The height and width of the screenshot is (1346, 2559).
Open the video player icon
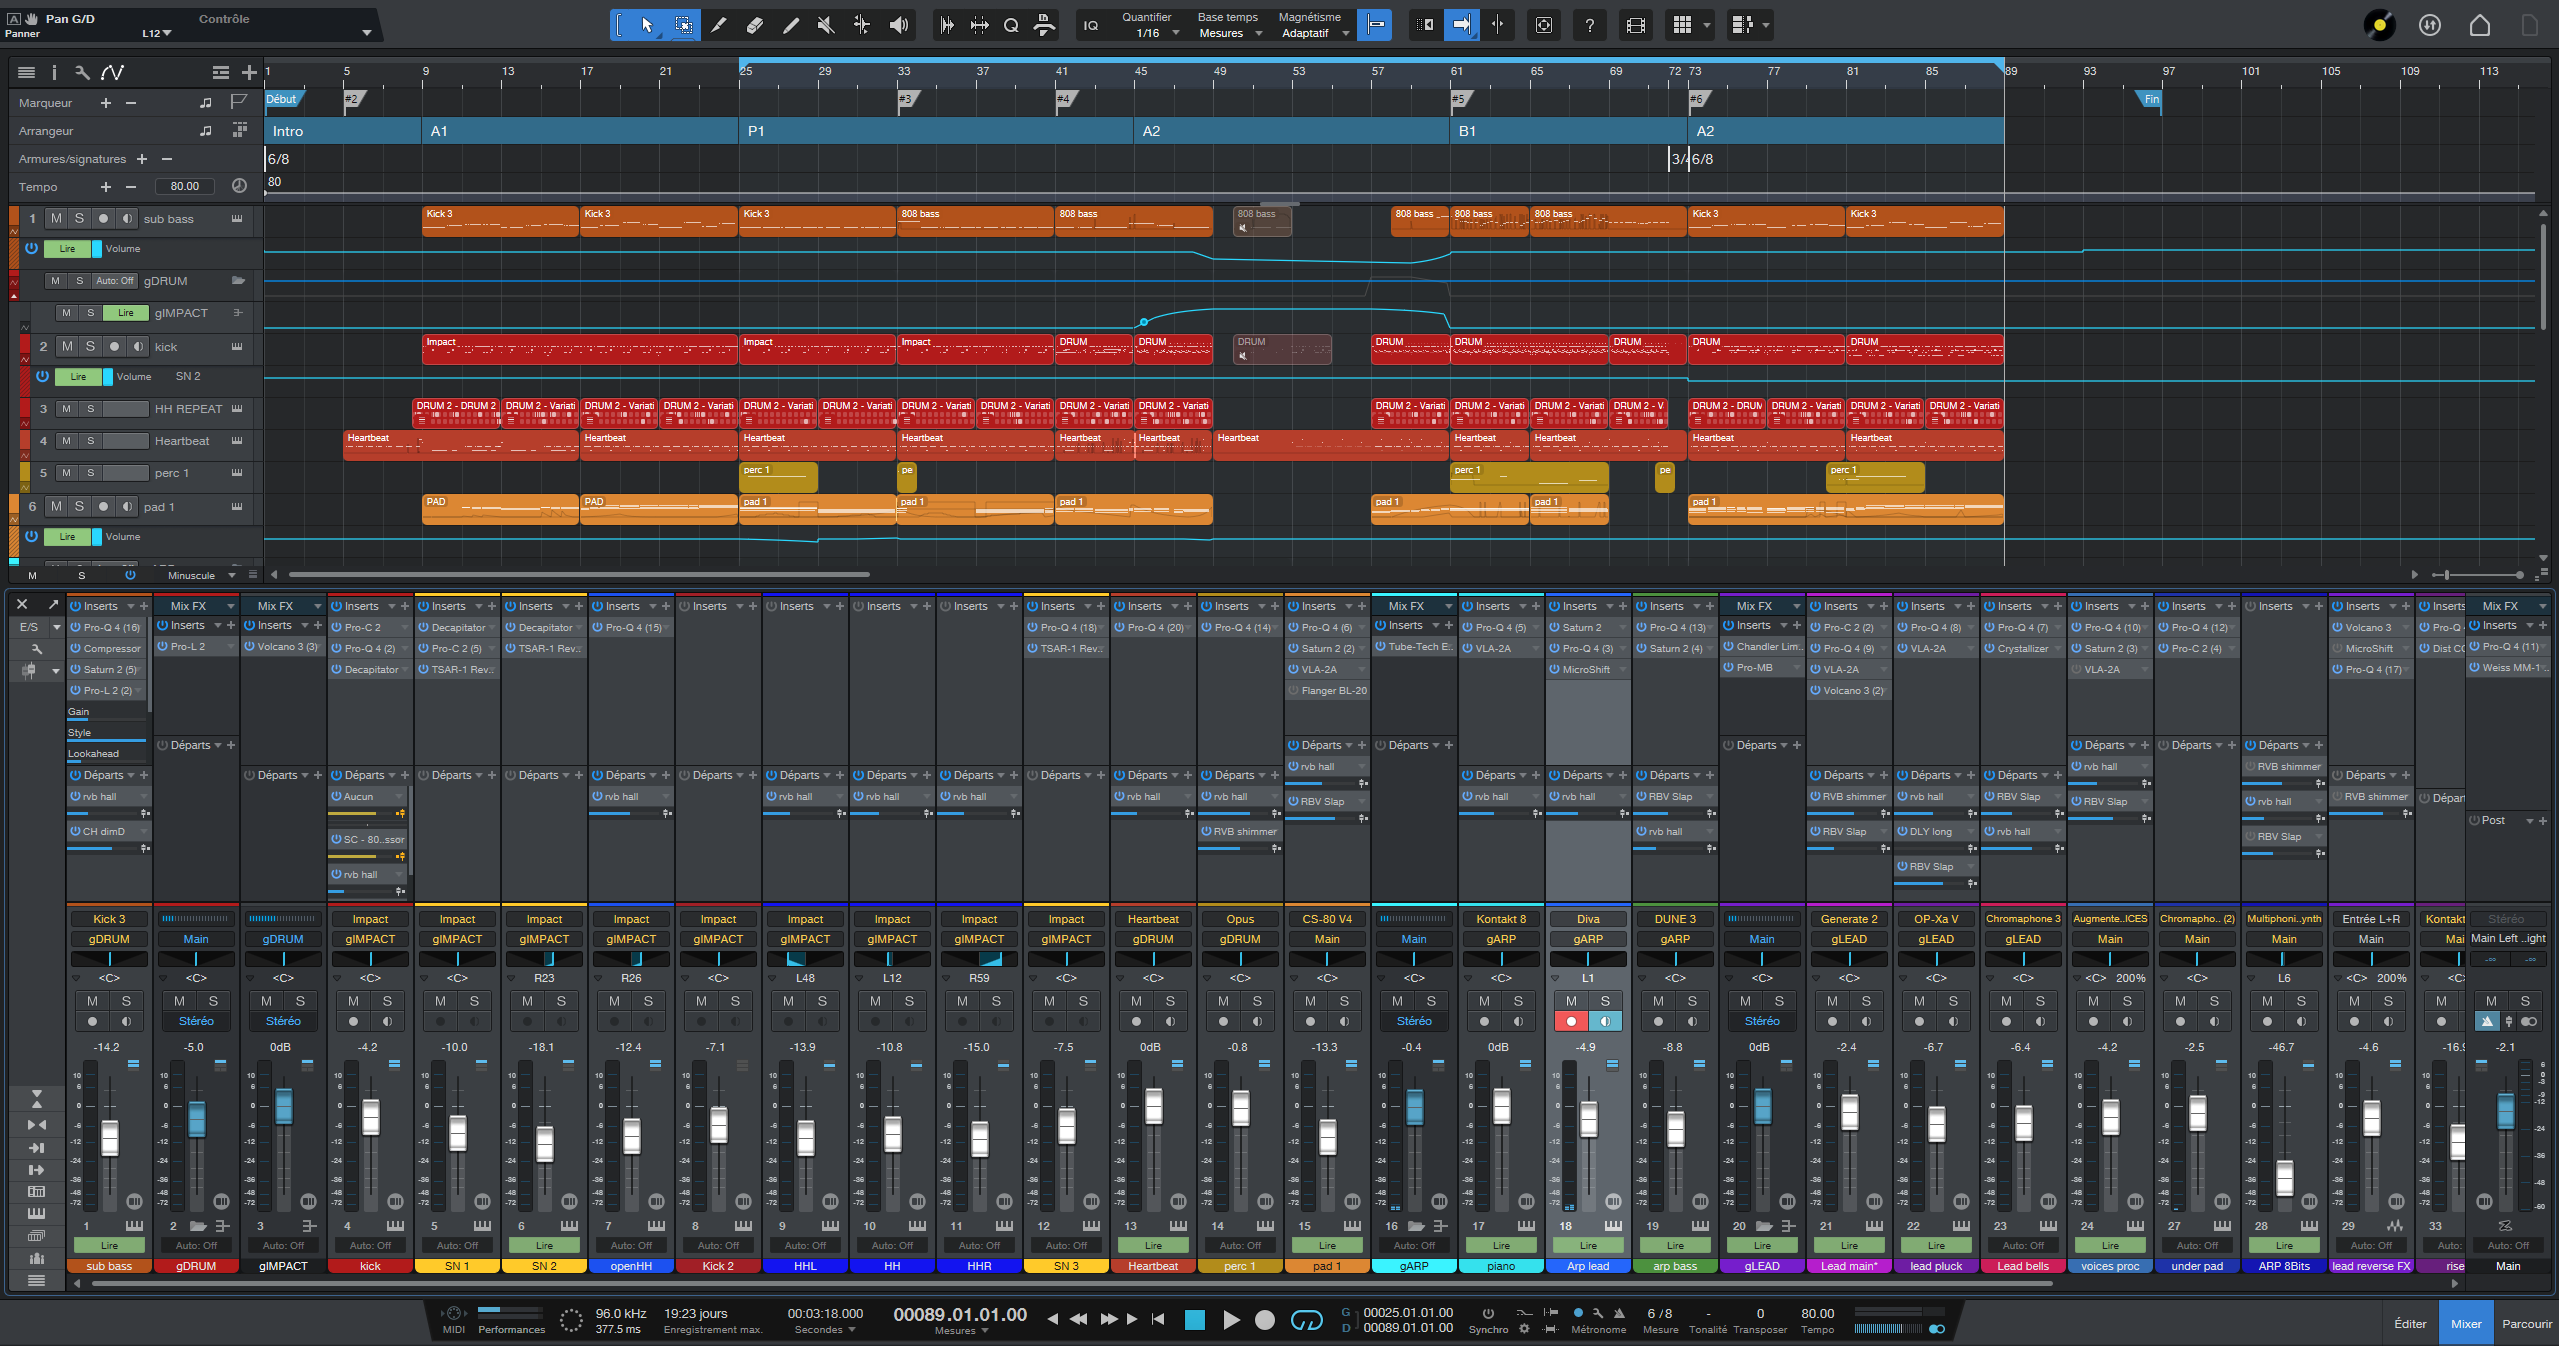coord(1636,25)
